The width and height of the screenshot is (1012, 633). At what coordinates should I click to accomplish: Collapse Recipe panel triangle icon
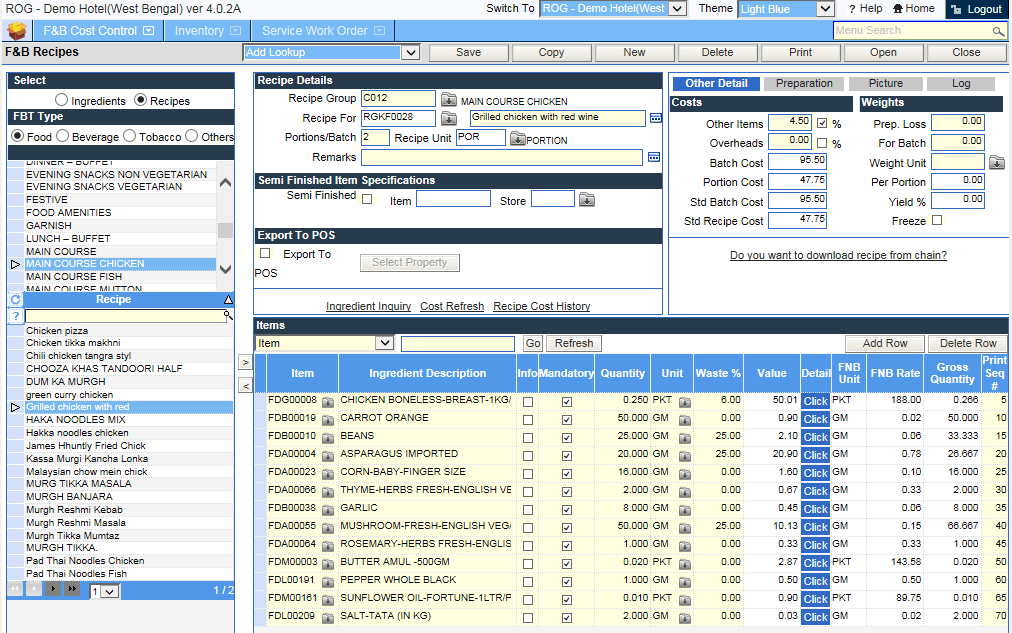tap(228, 299)
